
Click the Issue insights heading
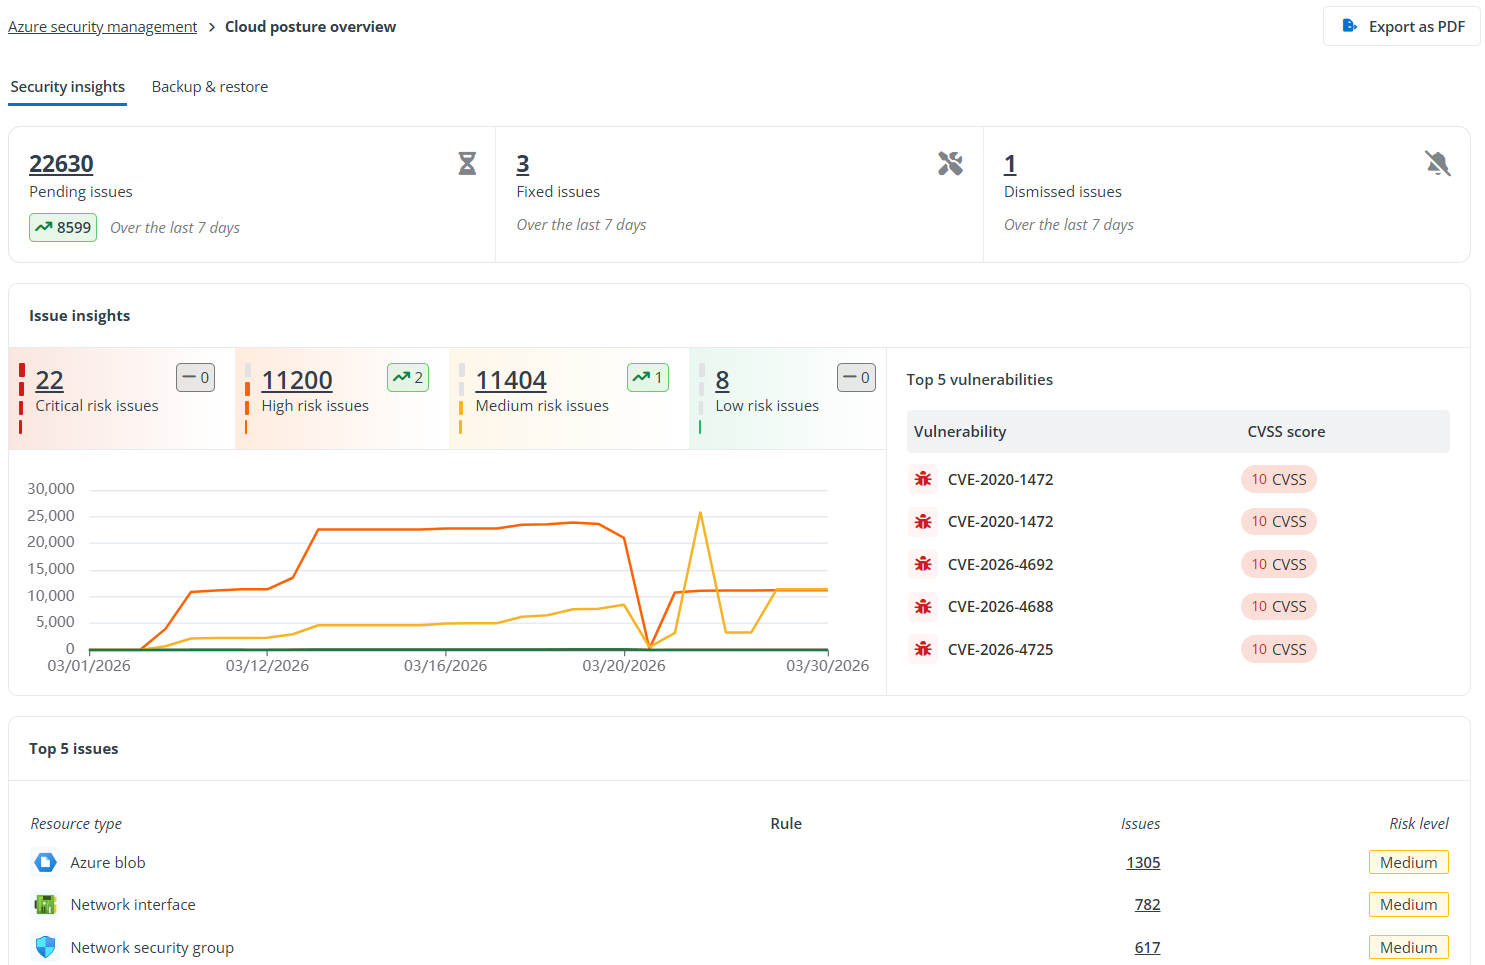pyautogui.click(x=80, y=316)
